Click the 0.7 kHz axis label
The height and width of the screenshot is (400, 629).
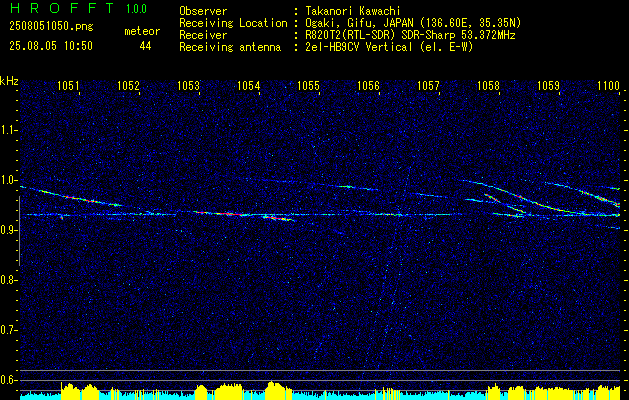pos(8,330)
